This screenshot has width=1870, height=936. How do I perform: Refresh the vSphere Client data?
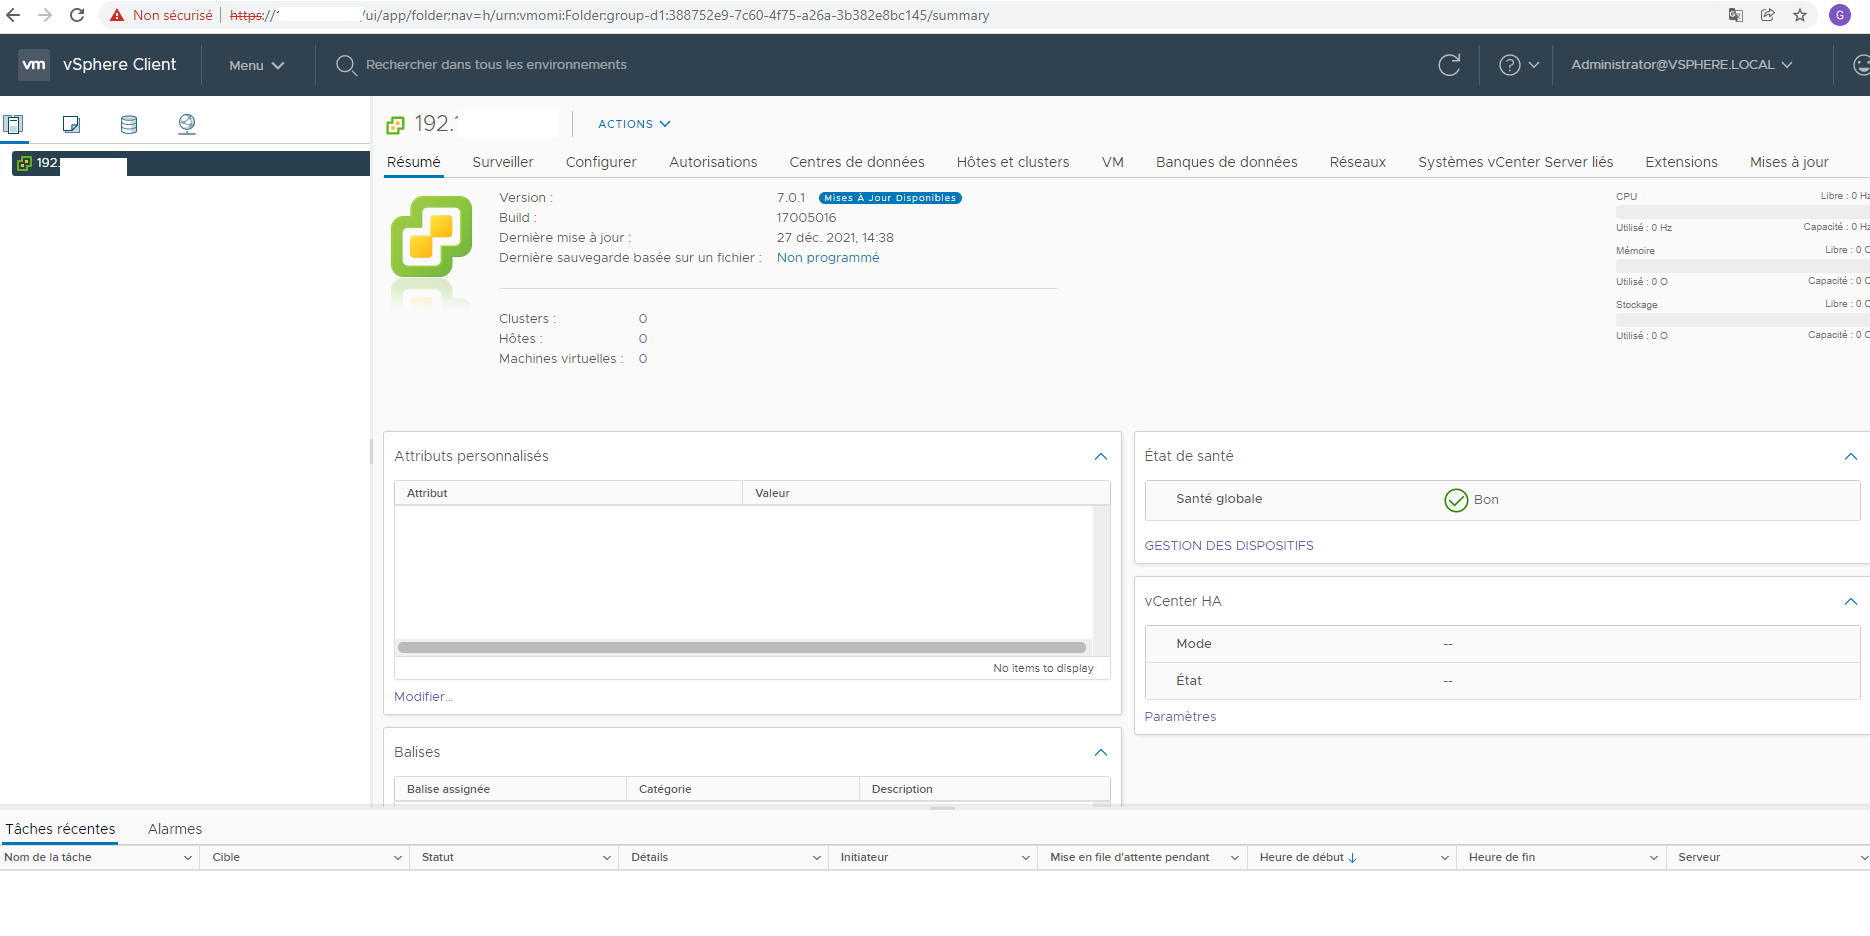pyautogui.click(x=1449, y=65)
